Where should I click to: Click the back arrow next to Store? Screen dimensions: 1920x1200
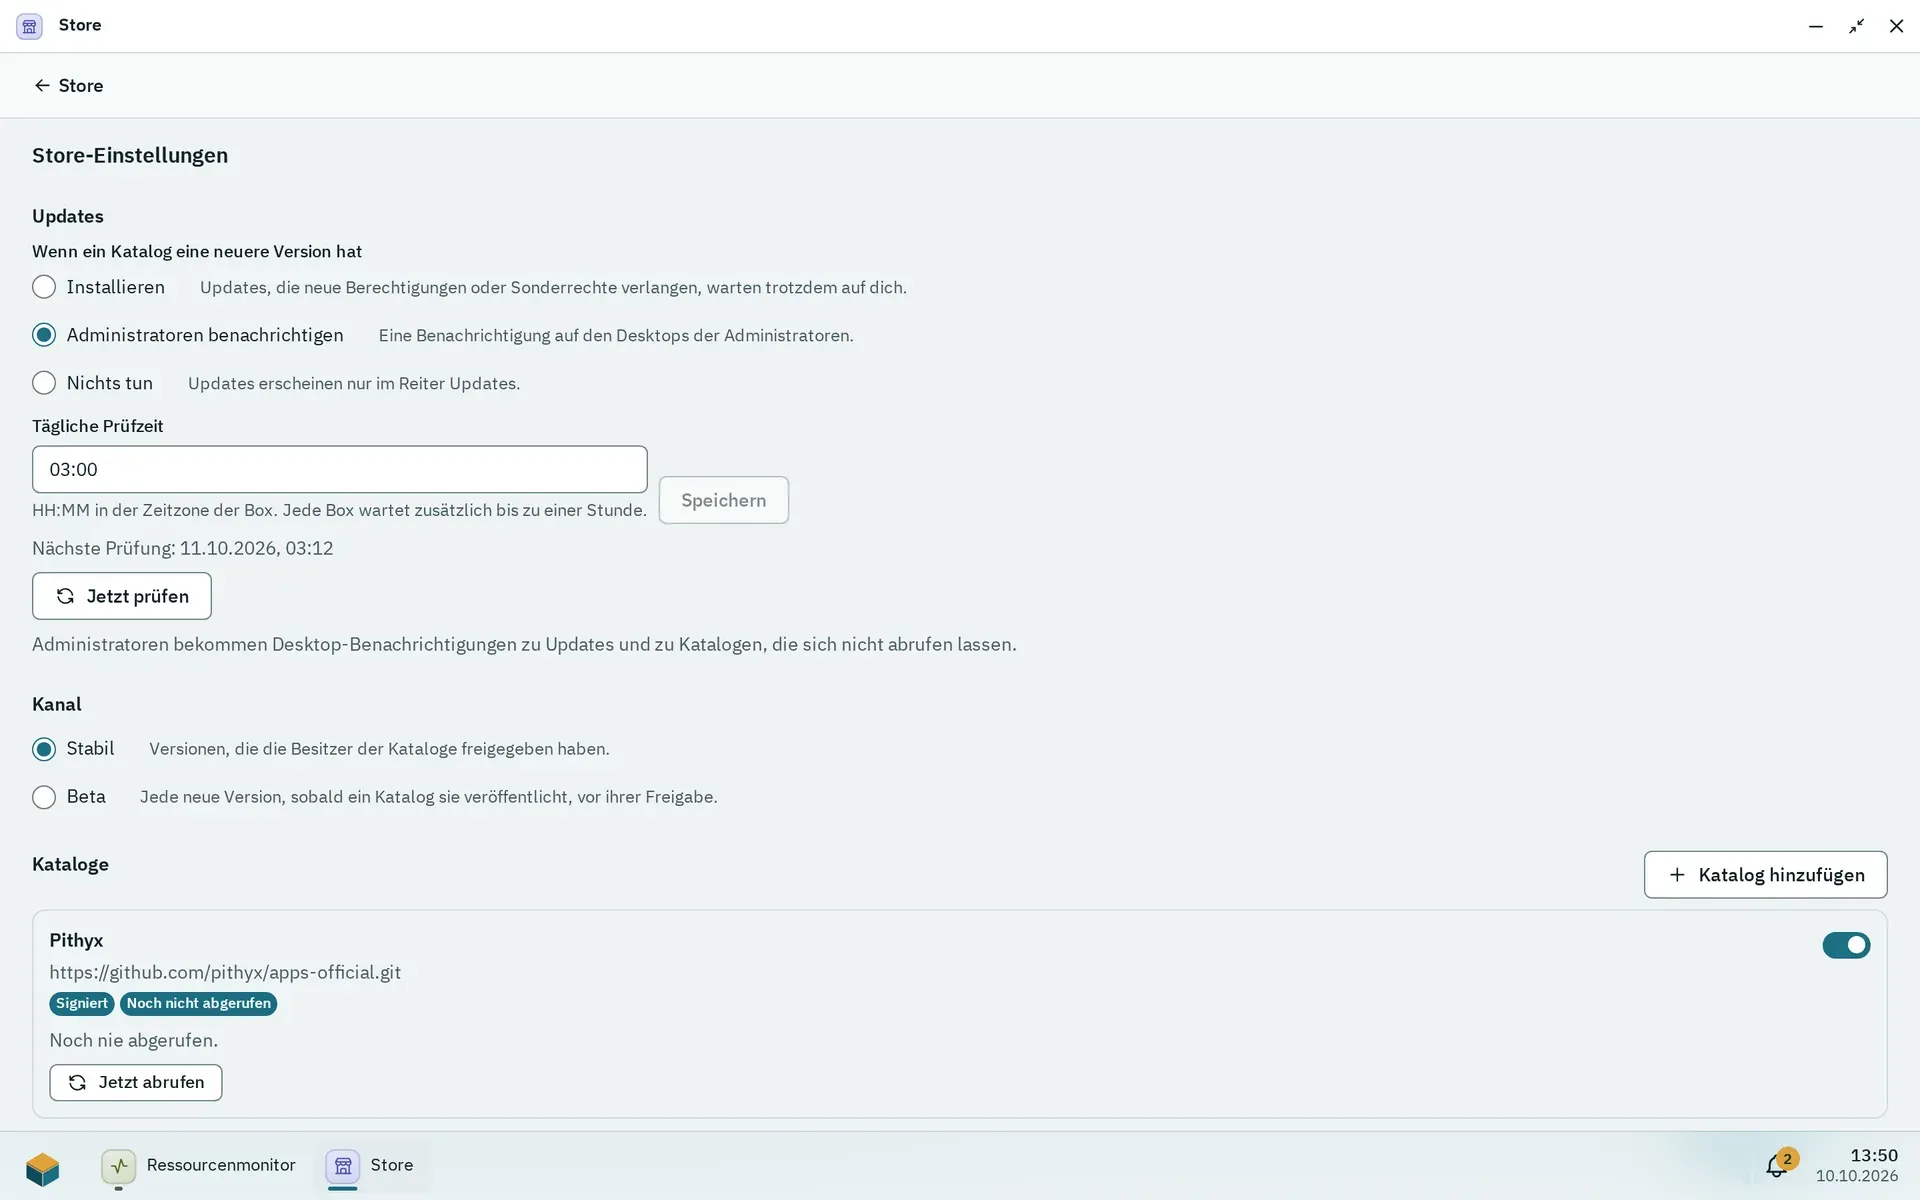point(42,86)
